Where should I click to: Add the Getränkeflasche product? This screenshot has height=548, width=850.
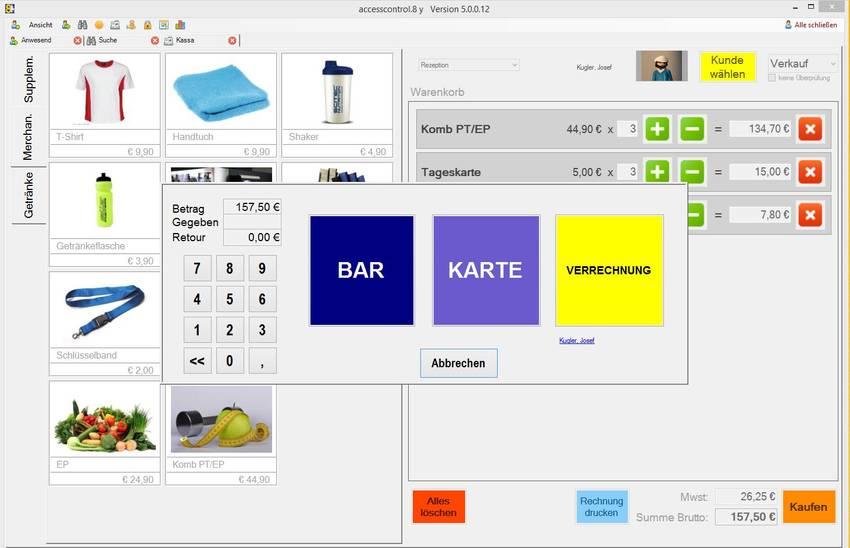pos(105,215)
